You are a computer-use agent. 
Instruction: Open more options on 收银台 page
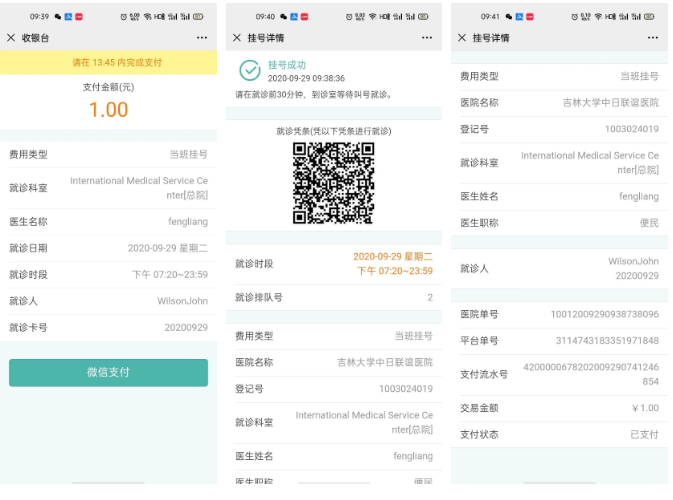[x=202, y=38]
